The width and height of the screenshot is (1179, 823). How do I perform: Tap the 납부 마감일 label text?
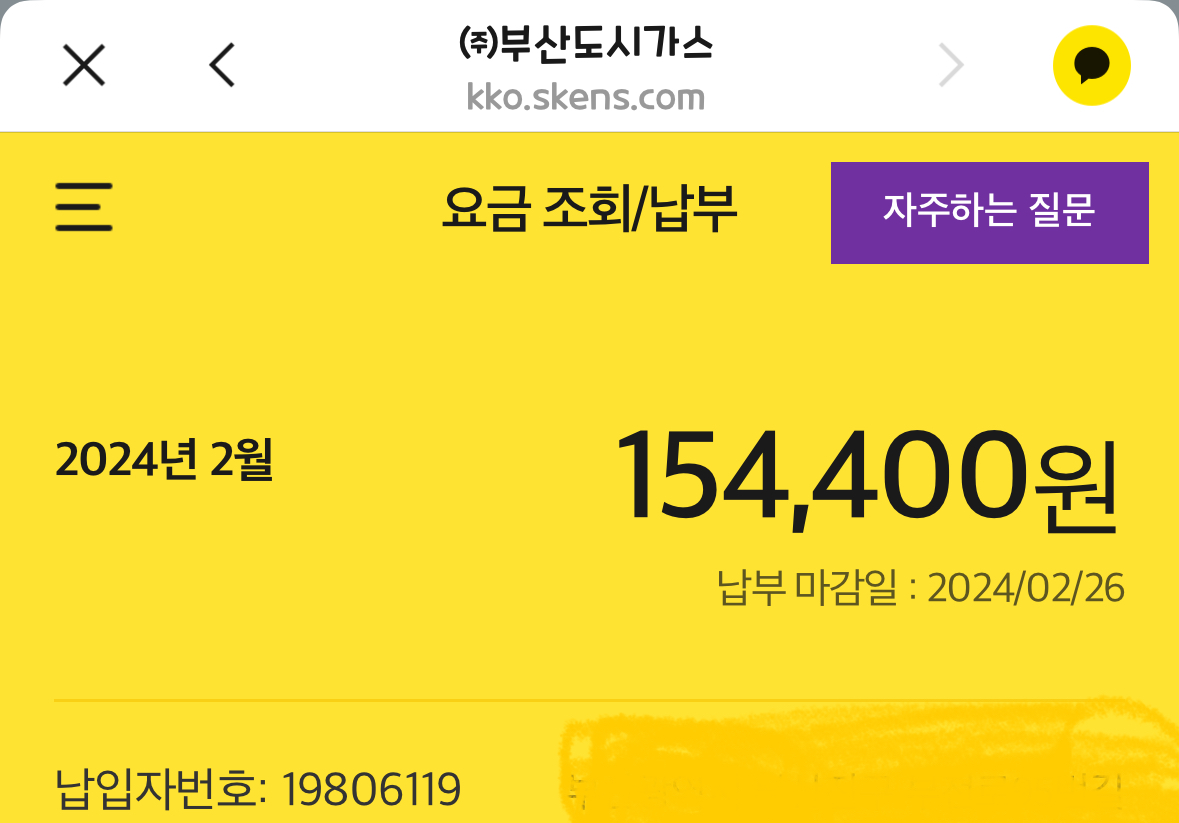point(808,588)
